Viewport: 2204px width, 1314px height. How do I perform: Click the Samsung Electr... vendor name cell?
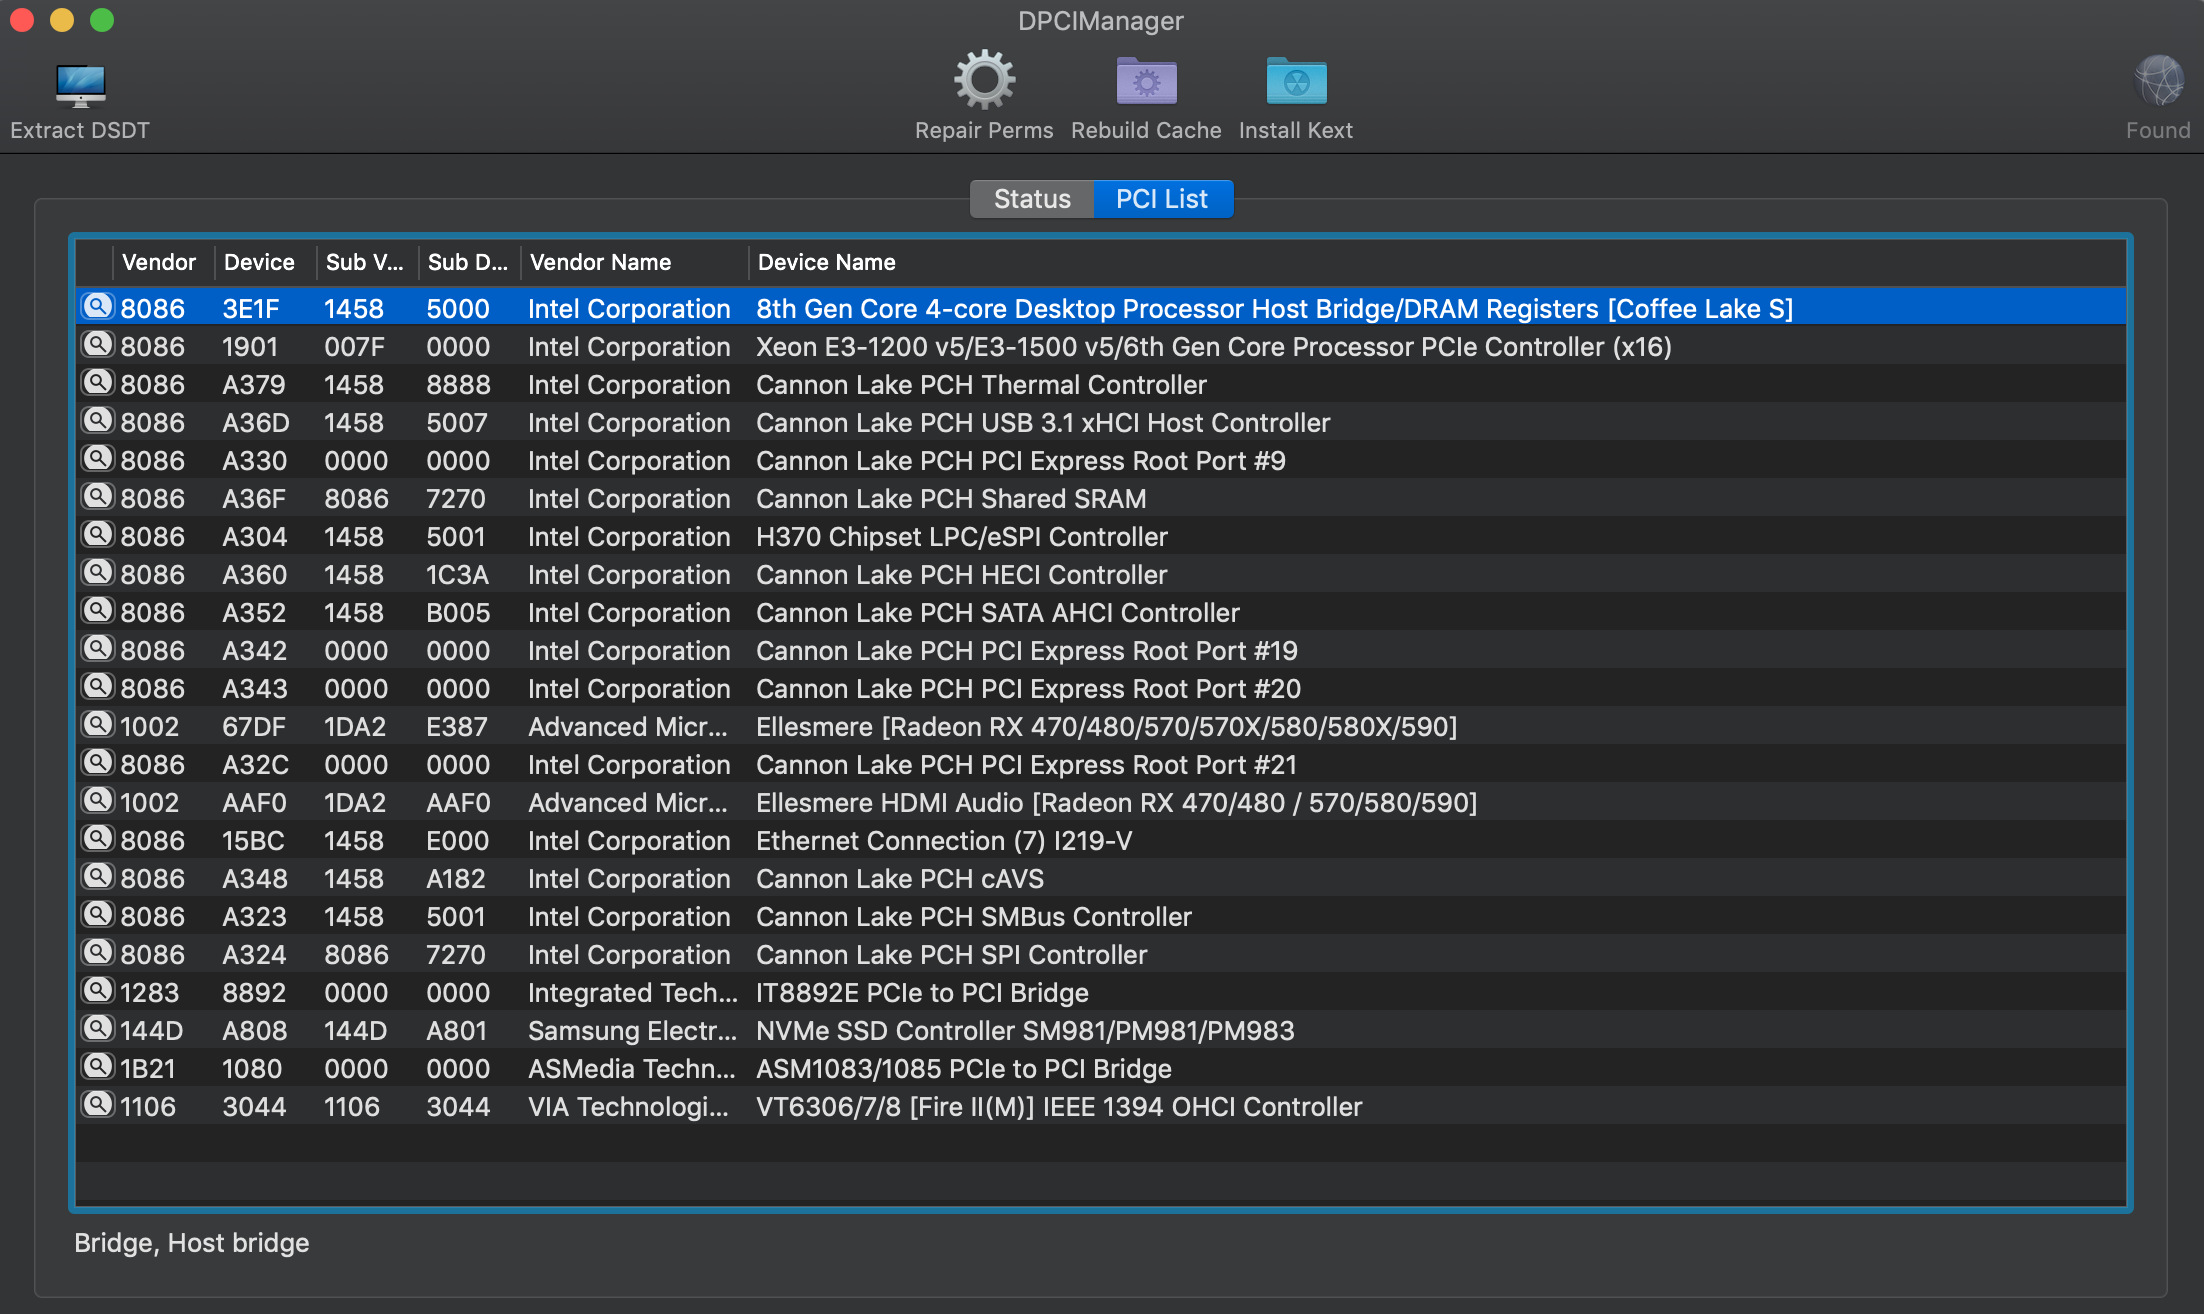(x=632, y=1031)
